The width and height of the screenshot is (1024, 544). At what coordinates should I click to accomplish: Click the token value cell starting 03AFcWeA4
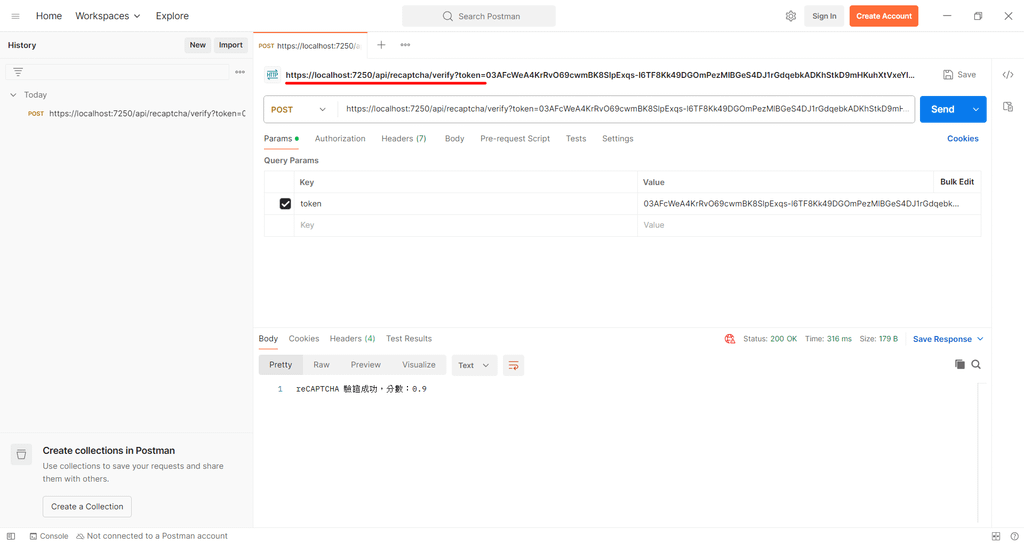pos(809,204)
